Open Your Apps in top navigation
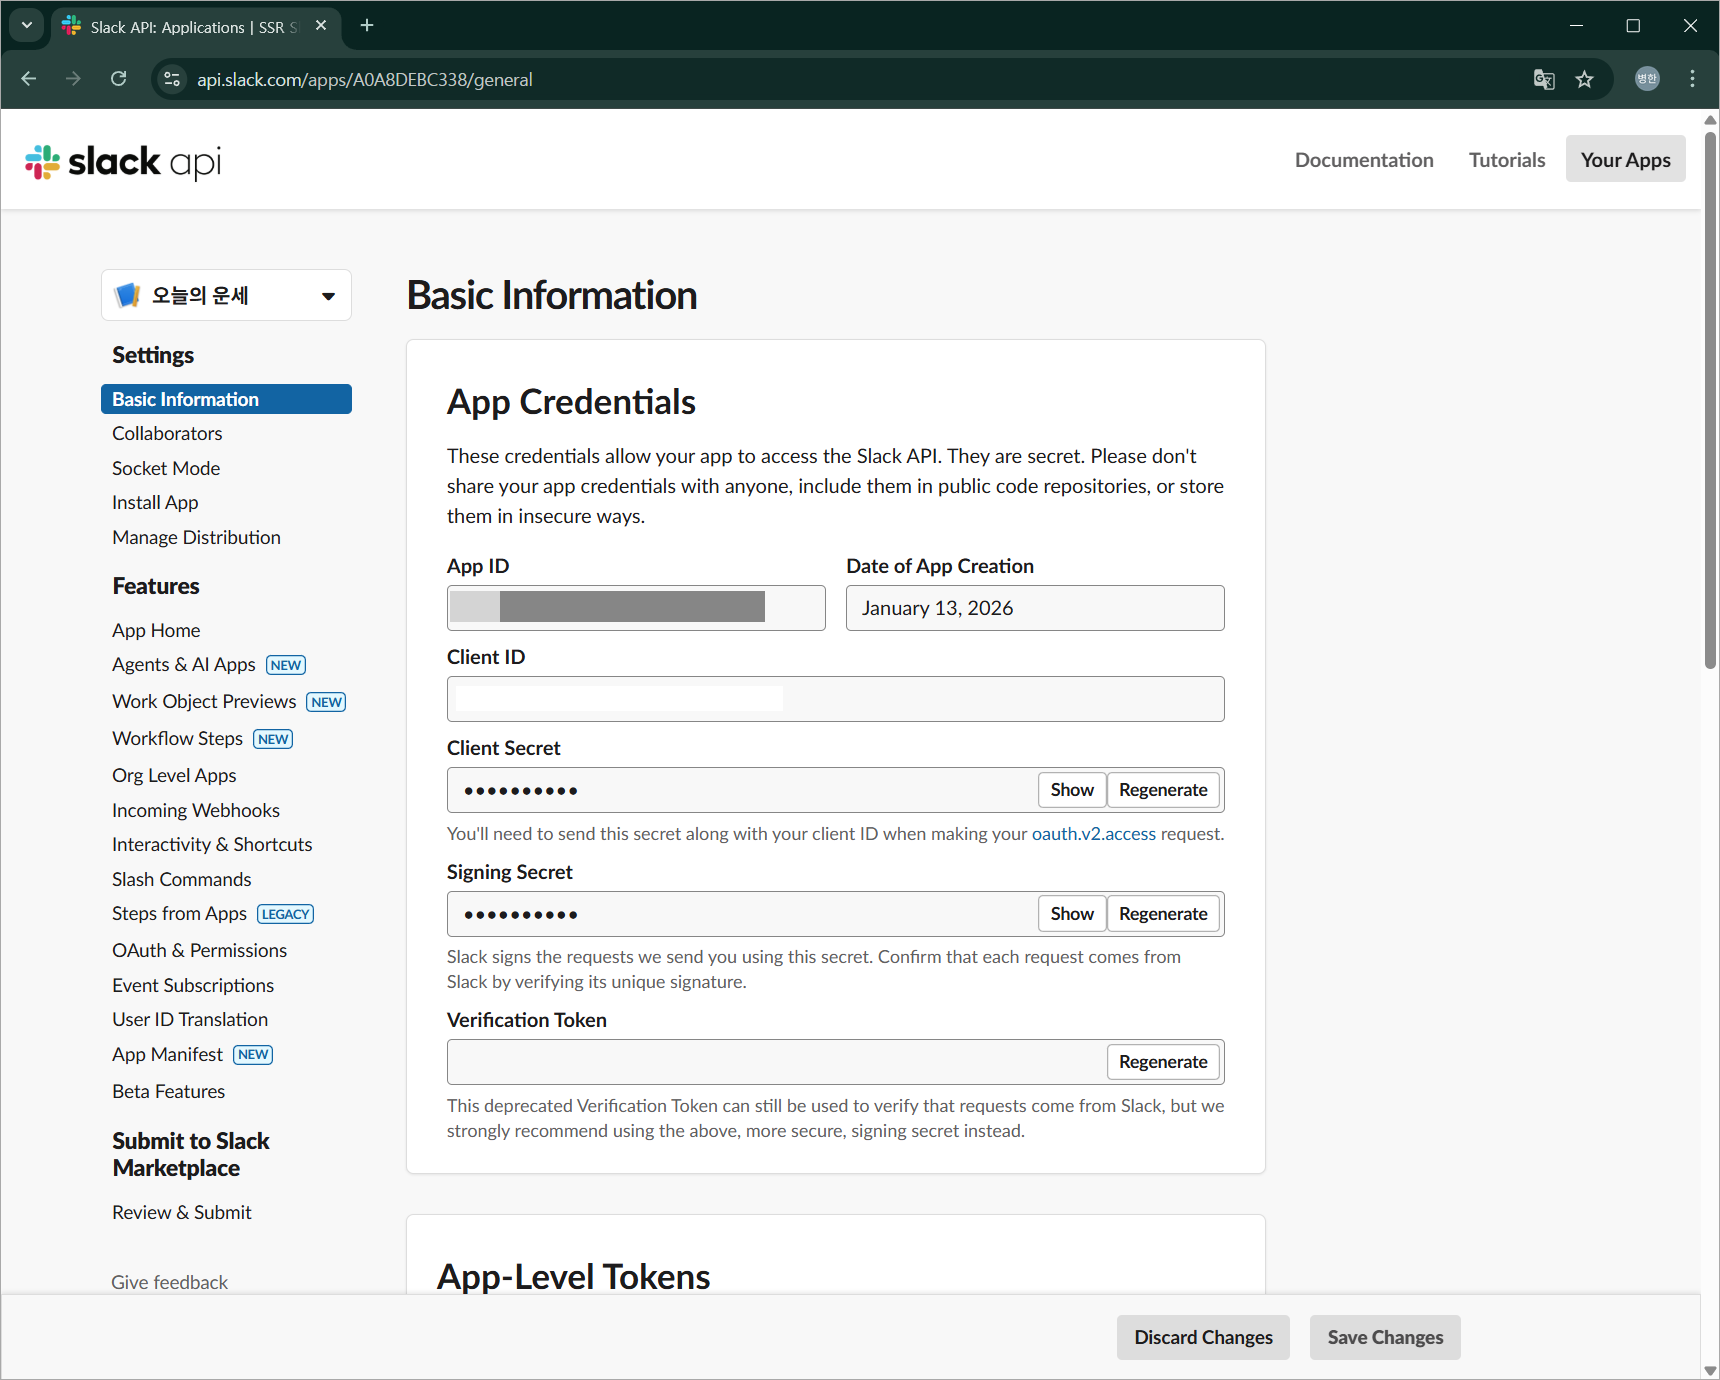The height and width of the screenshot is (1380, 1720). pyautogui.click(x=1625, y=160)
